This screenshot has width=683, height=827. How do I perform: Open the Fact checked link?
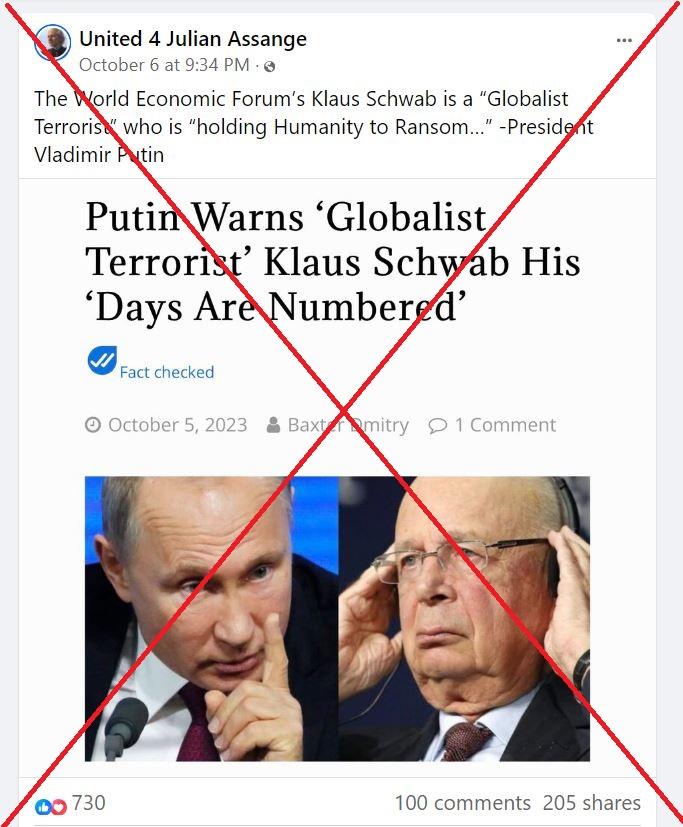click(x=167, y=372)
